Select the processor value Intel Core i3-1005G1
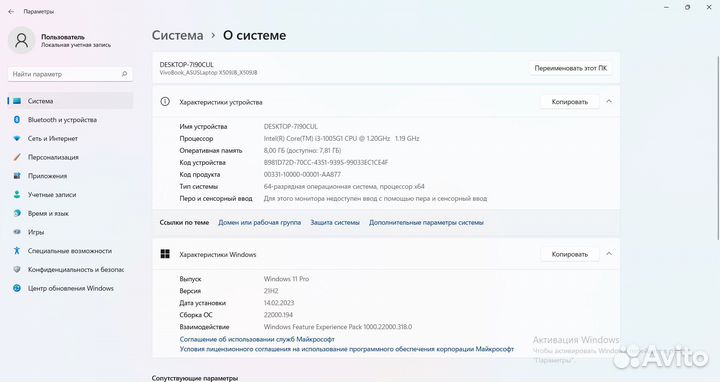720x382 pixels. [341, 139]
